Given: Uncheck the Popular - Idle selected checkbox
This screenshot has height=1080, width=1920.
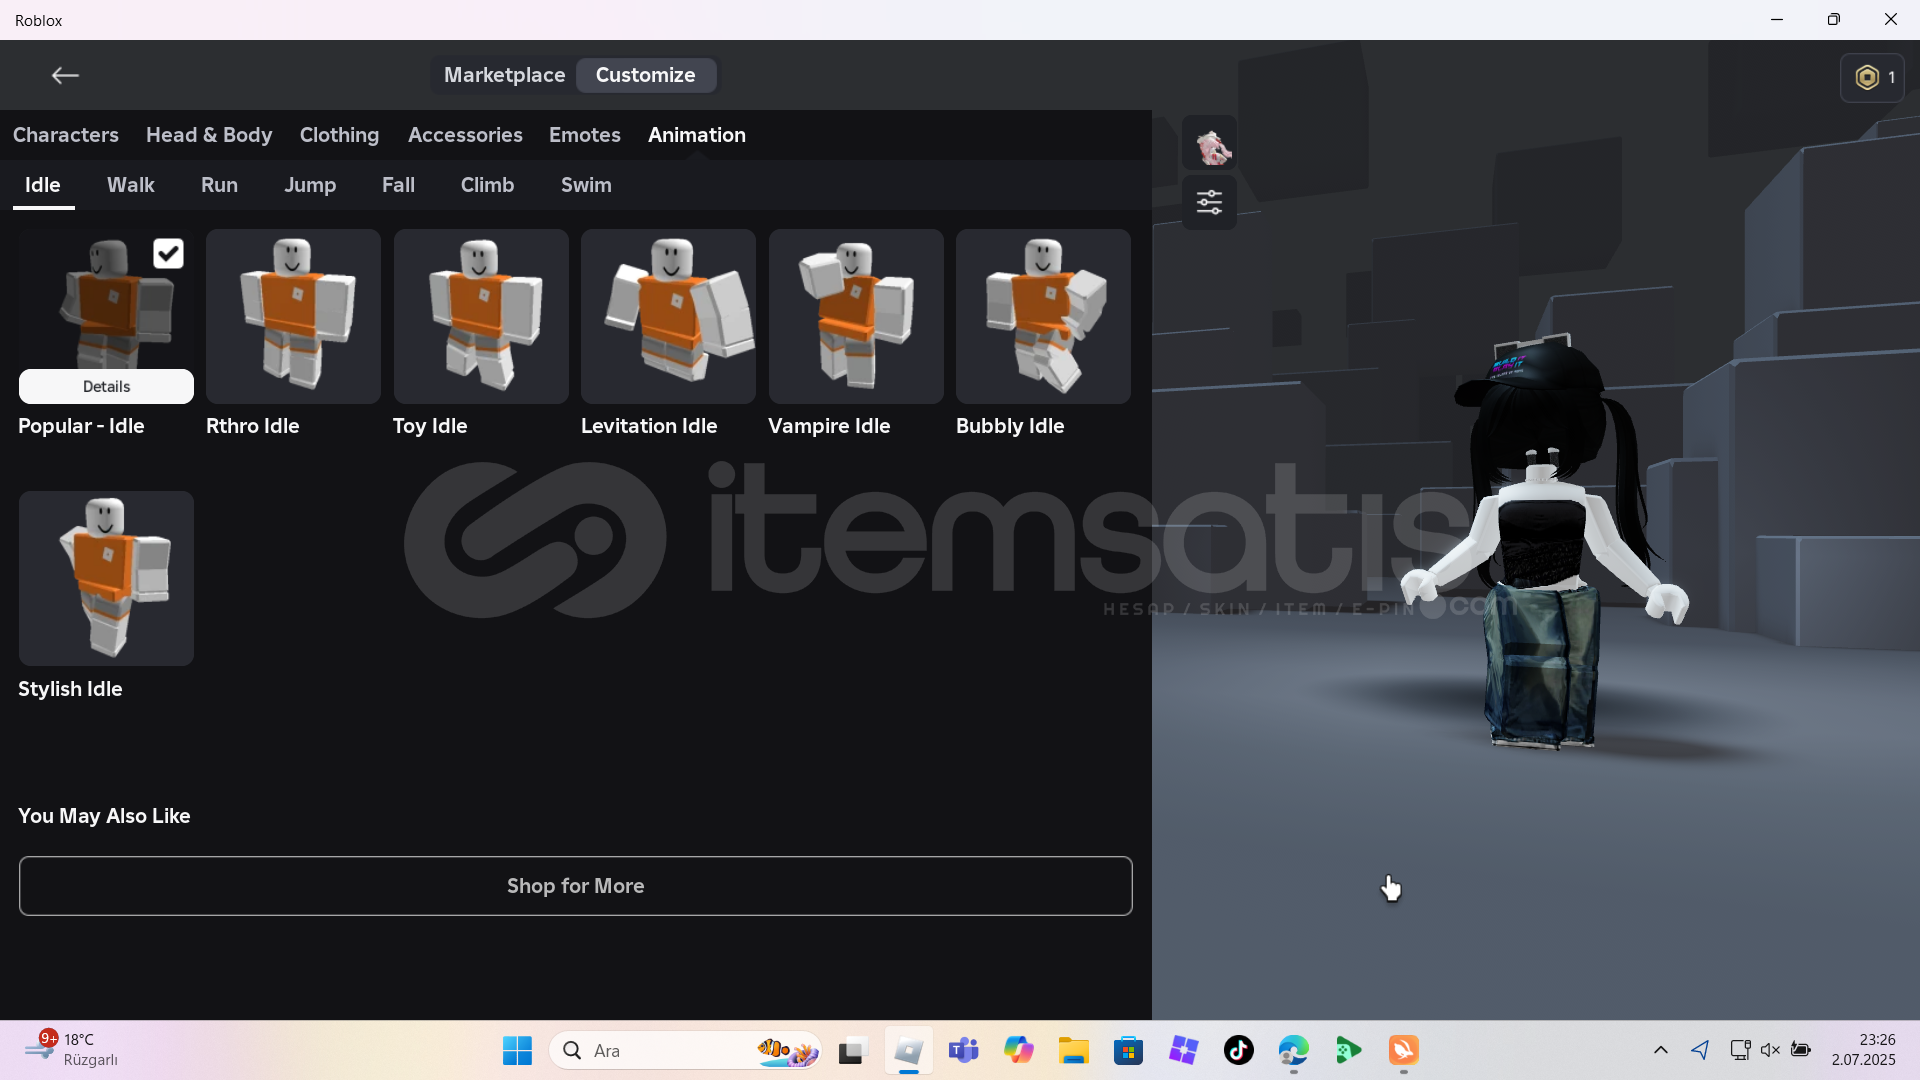Looking at the screenshot, I should point(168,254).
